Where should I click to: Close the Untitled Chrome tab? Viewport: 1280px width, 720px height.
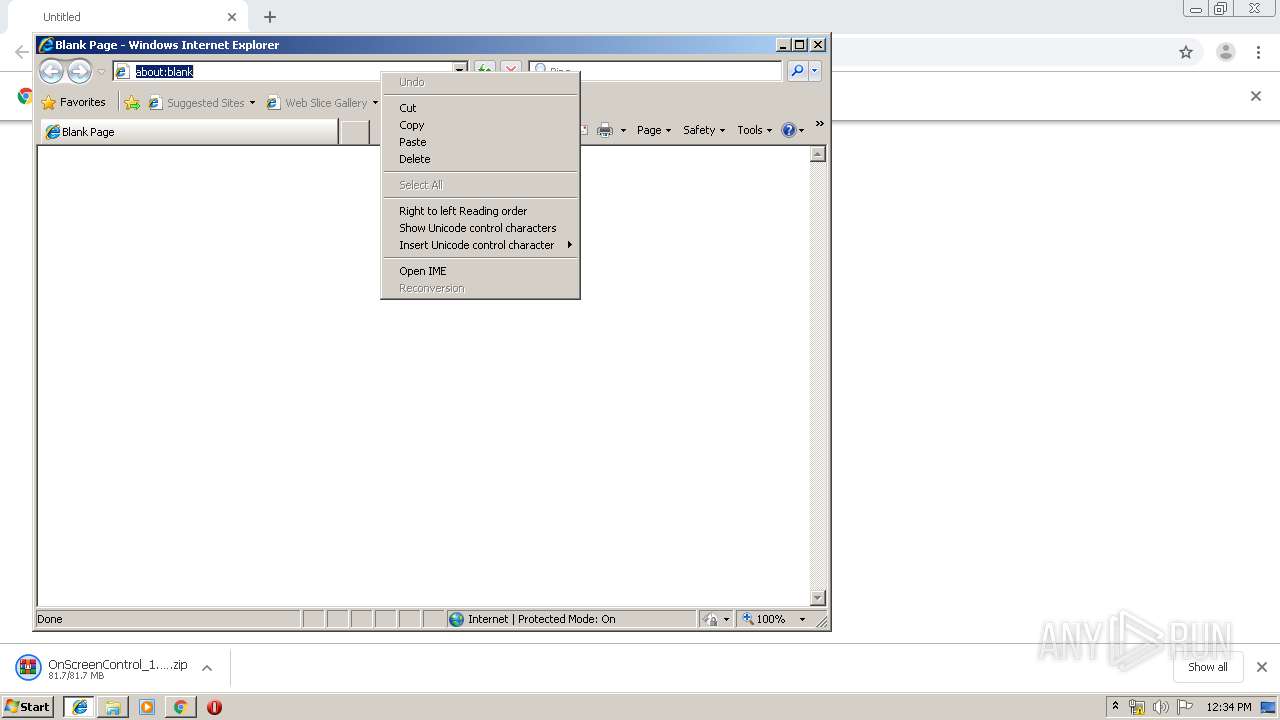point(232,17)
